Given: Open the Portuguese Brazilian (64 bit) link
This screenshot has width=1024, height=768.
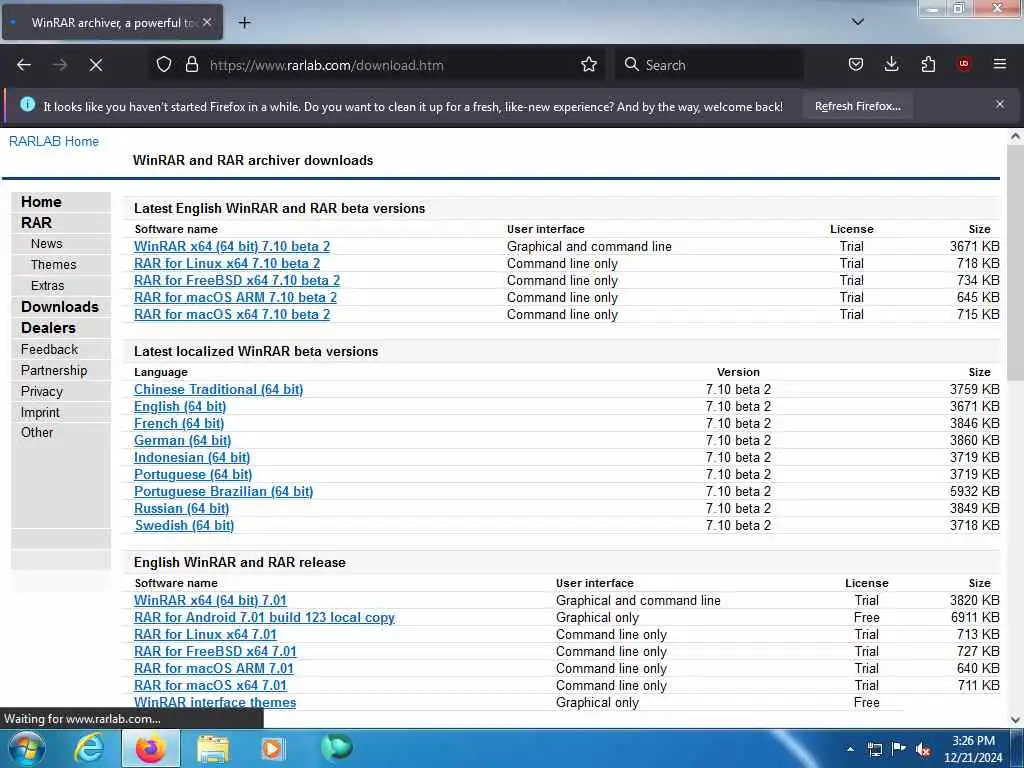Looking at the screenshot, I should tap(223, 491).
